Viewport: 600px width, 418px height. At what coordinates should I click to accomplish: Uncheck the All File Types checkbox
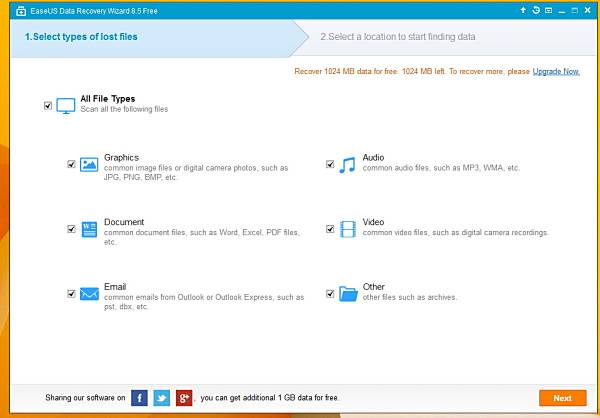point(48,105)
